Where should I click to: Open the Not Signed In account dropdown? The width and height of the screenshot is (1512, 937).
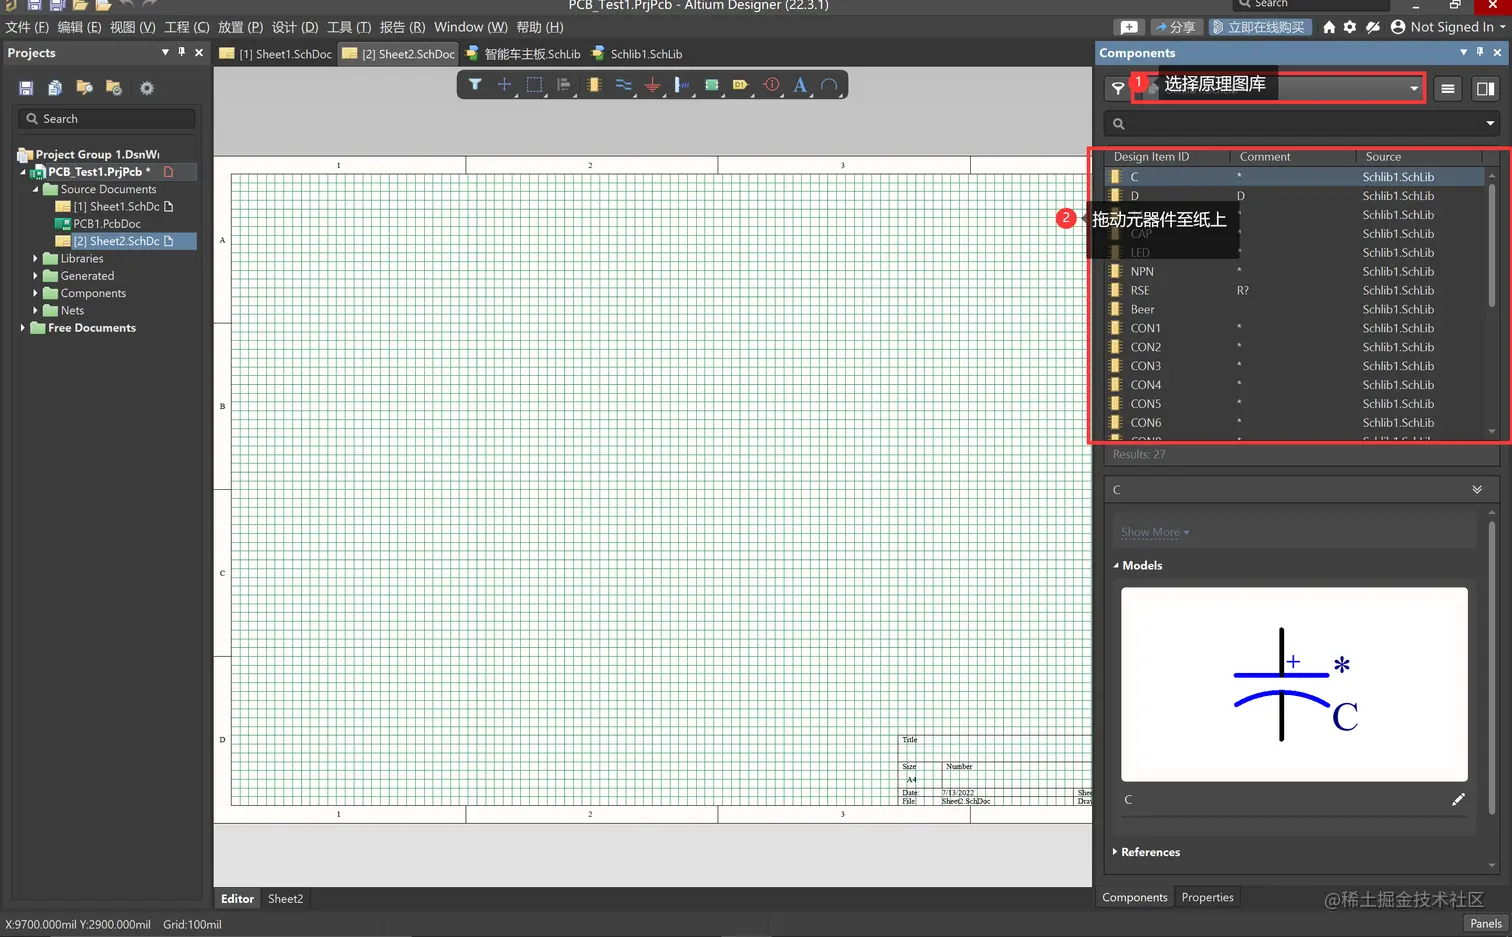[x=1447, y=27]
